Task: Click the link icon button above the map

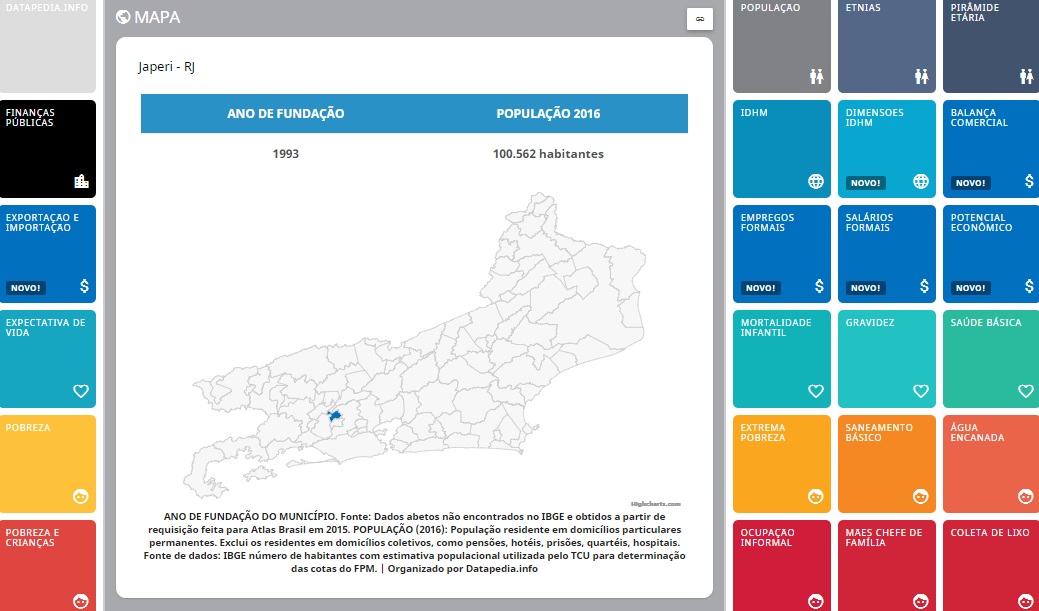Action: point(700,19)
